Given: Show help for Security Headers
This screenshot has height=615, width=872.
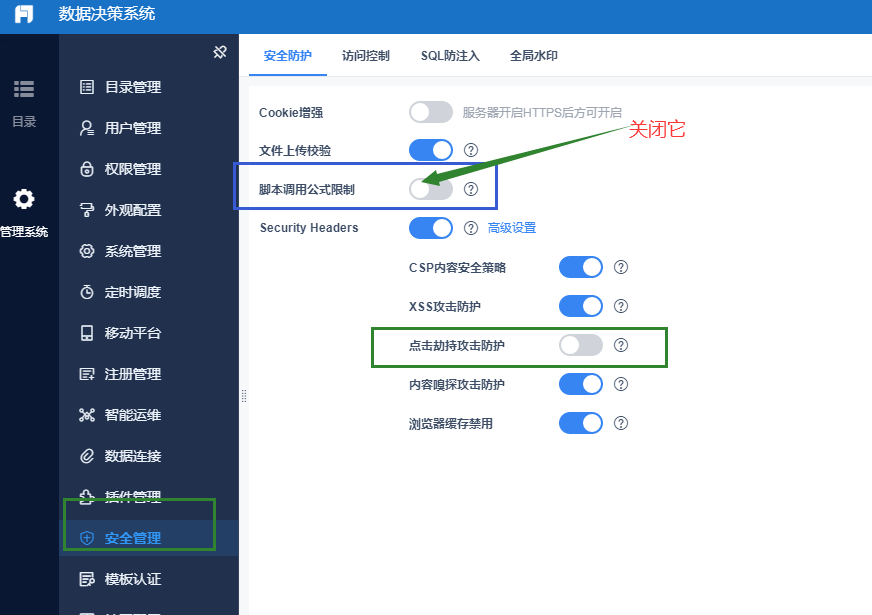Looking at the screenshot, I should pos(471,228).
